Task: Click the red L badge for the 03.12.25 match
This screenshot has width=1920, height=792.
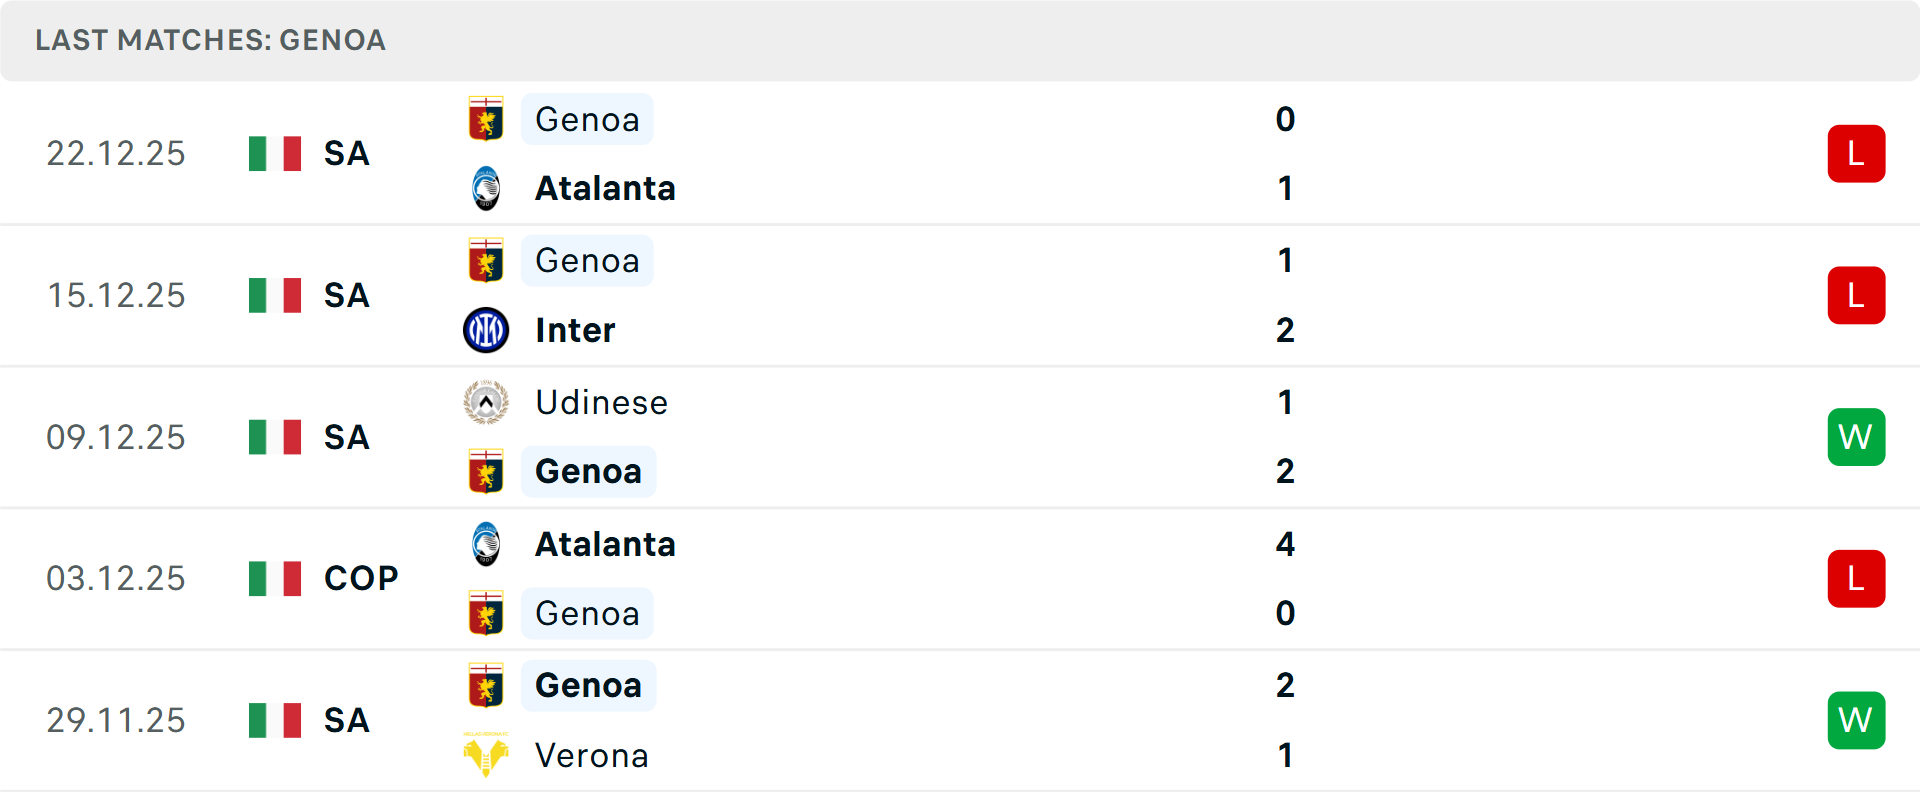Action: click(1856, 578)
